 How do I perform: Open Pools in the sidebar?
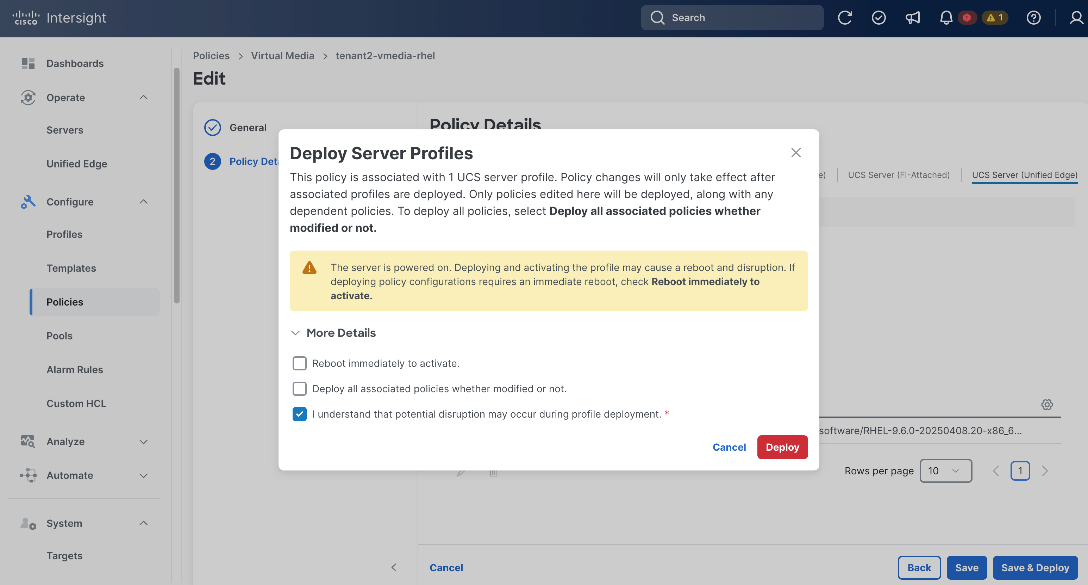(x=59, y=336)
